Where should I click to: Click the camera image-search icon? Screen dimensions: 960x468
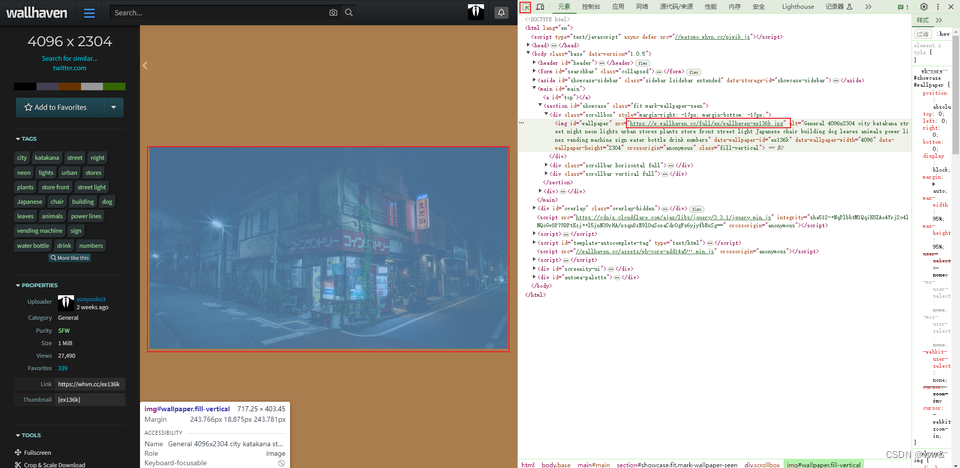[x=333, y=12]
